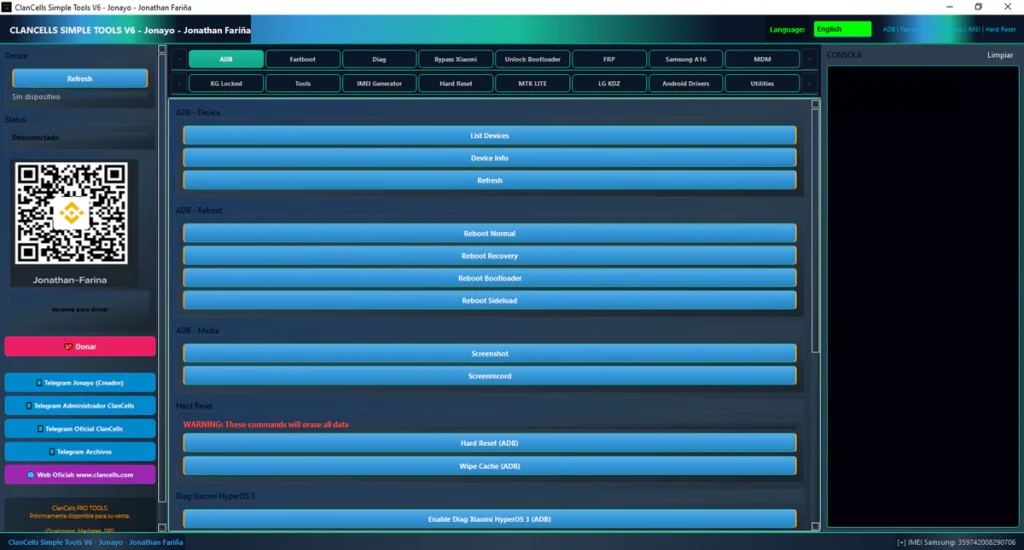Click Limpiar to clear the console
1024x550 pixels.
coord(999,55)
